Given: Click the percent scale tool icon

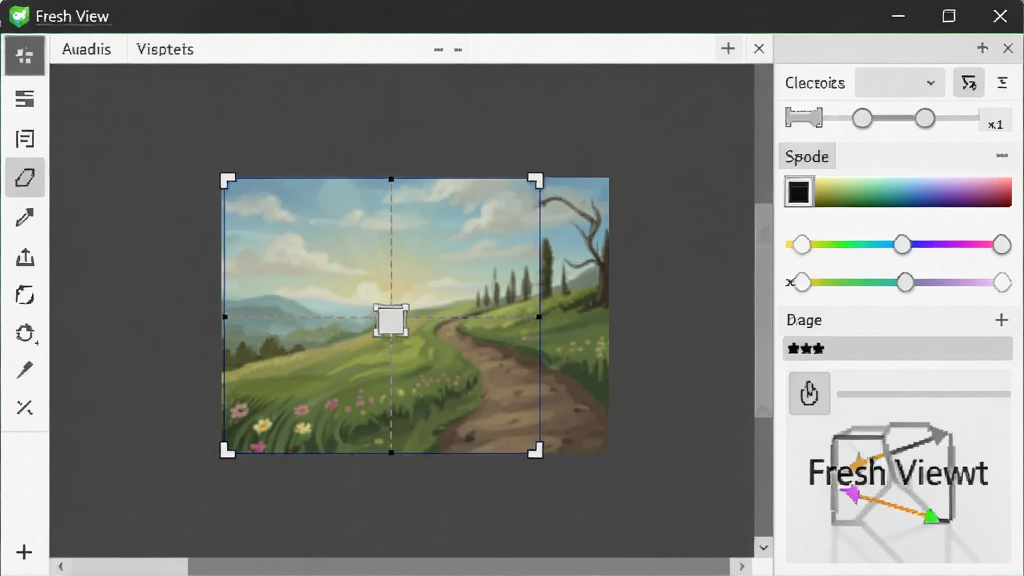Looking at the screenshot, I should click(x=25, y=408).
